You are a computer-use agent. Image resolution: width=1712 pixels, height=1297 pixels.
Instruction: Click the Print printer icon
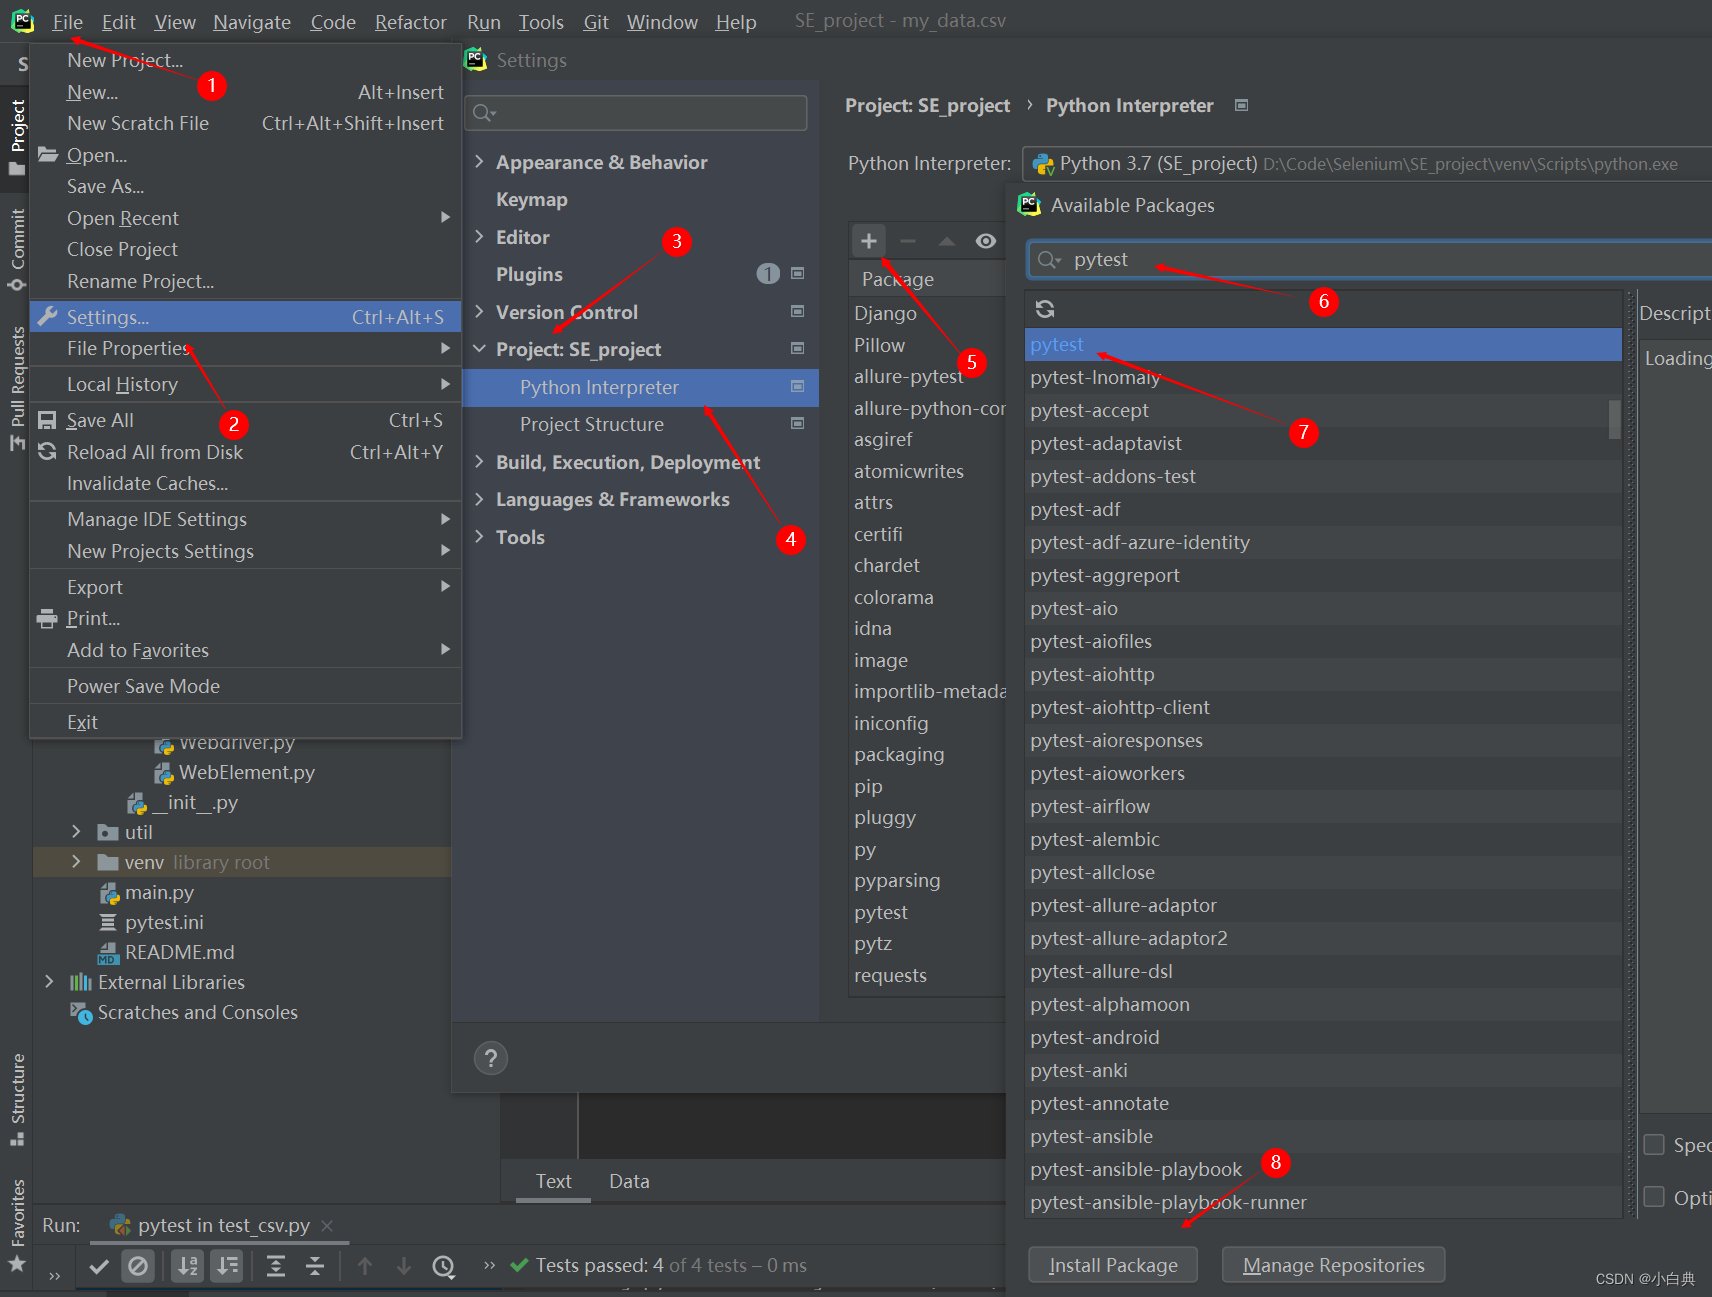(47, 618)
